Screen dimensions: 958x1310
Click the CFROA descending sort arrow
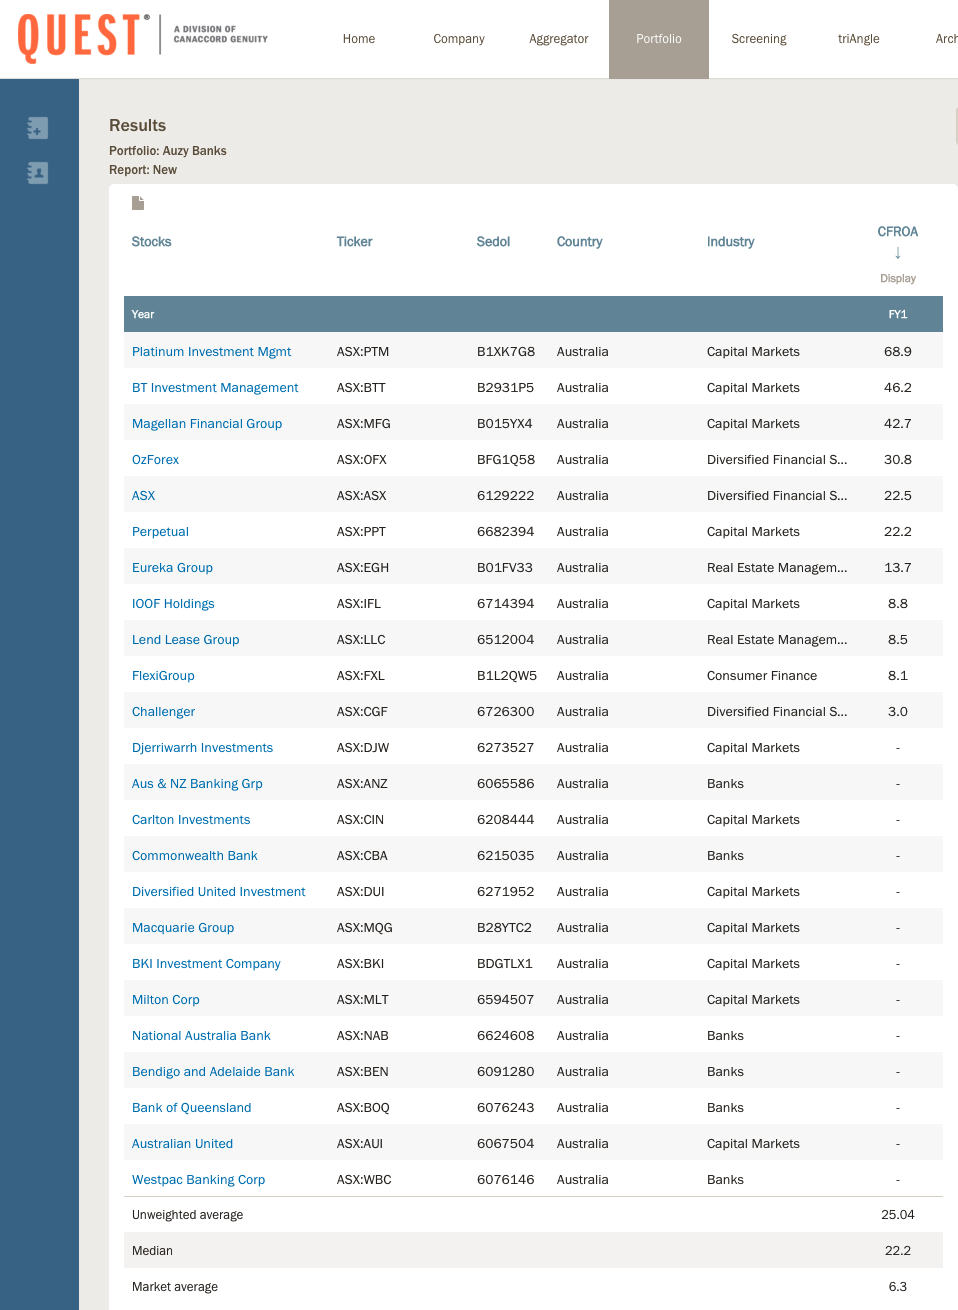(x=897, y=253)
